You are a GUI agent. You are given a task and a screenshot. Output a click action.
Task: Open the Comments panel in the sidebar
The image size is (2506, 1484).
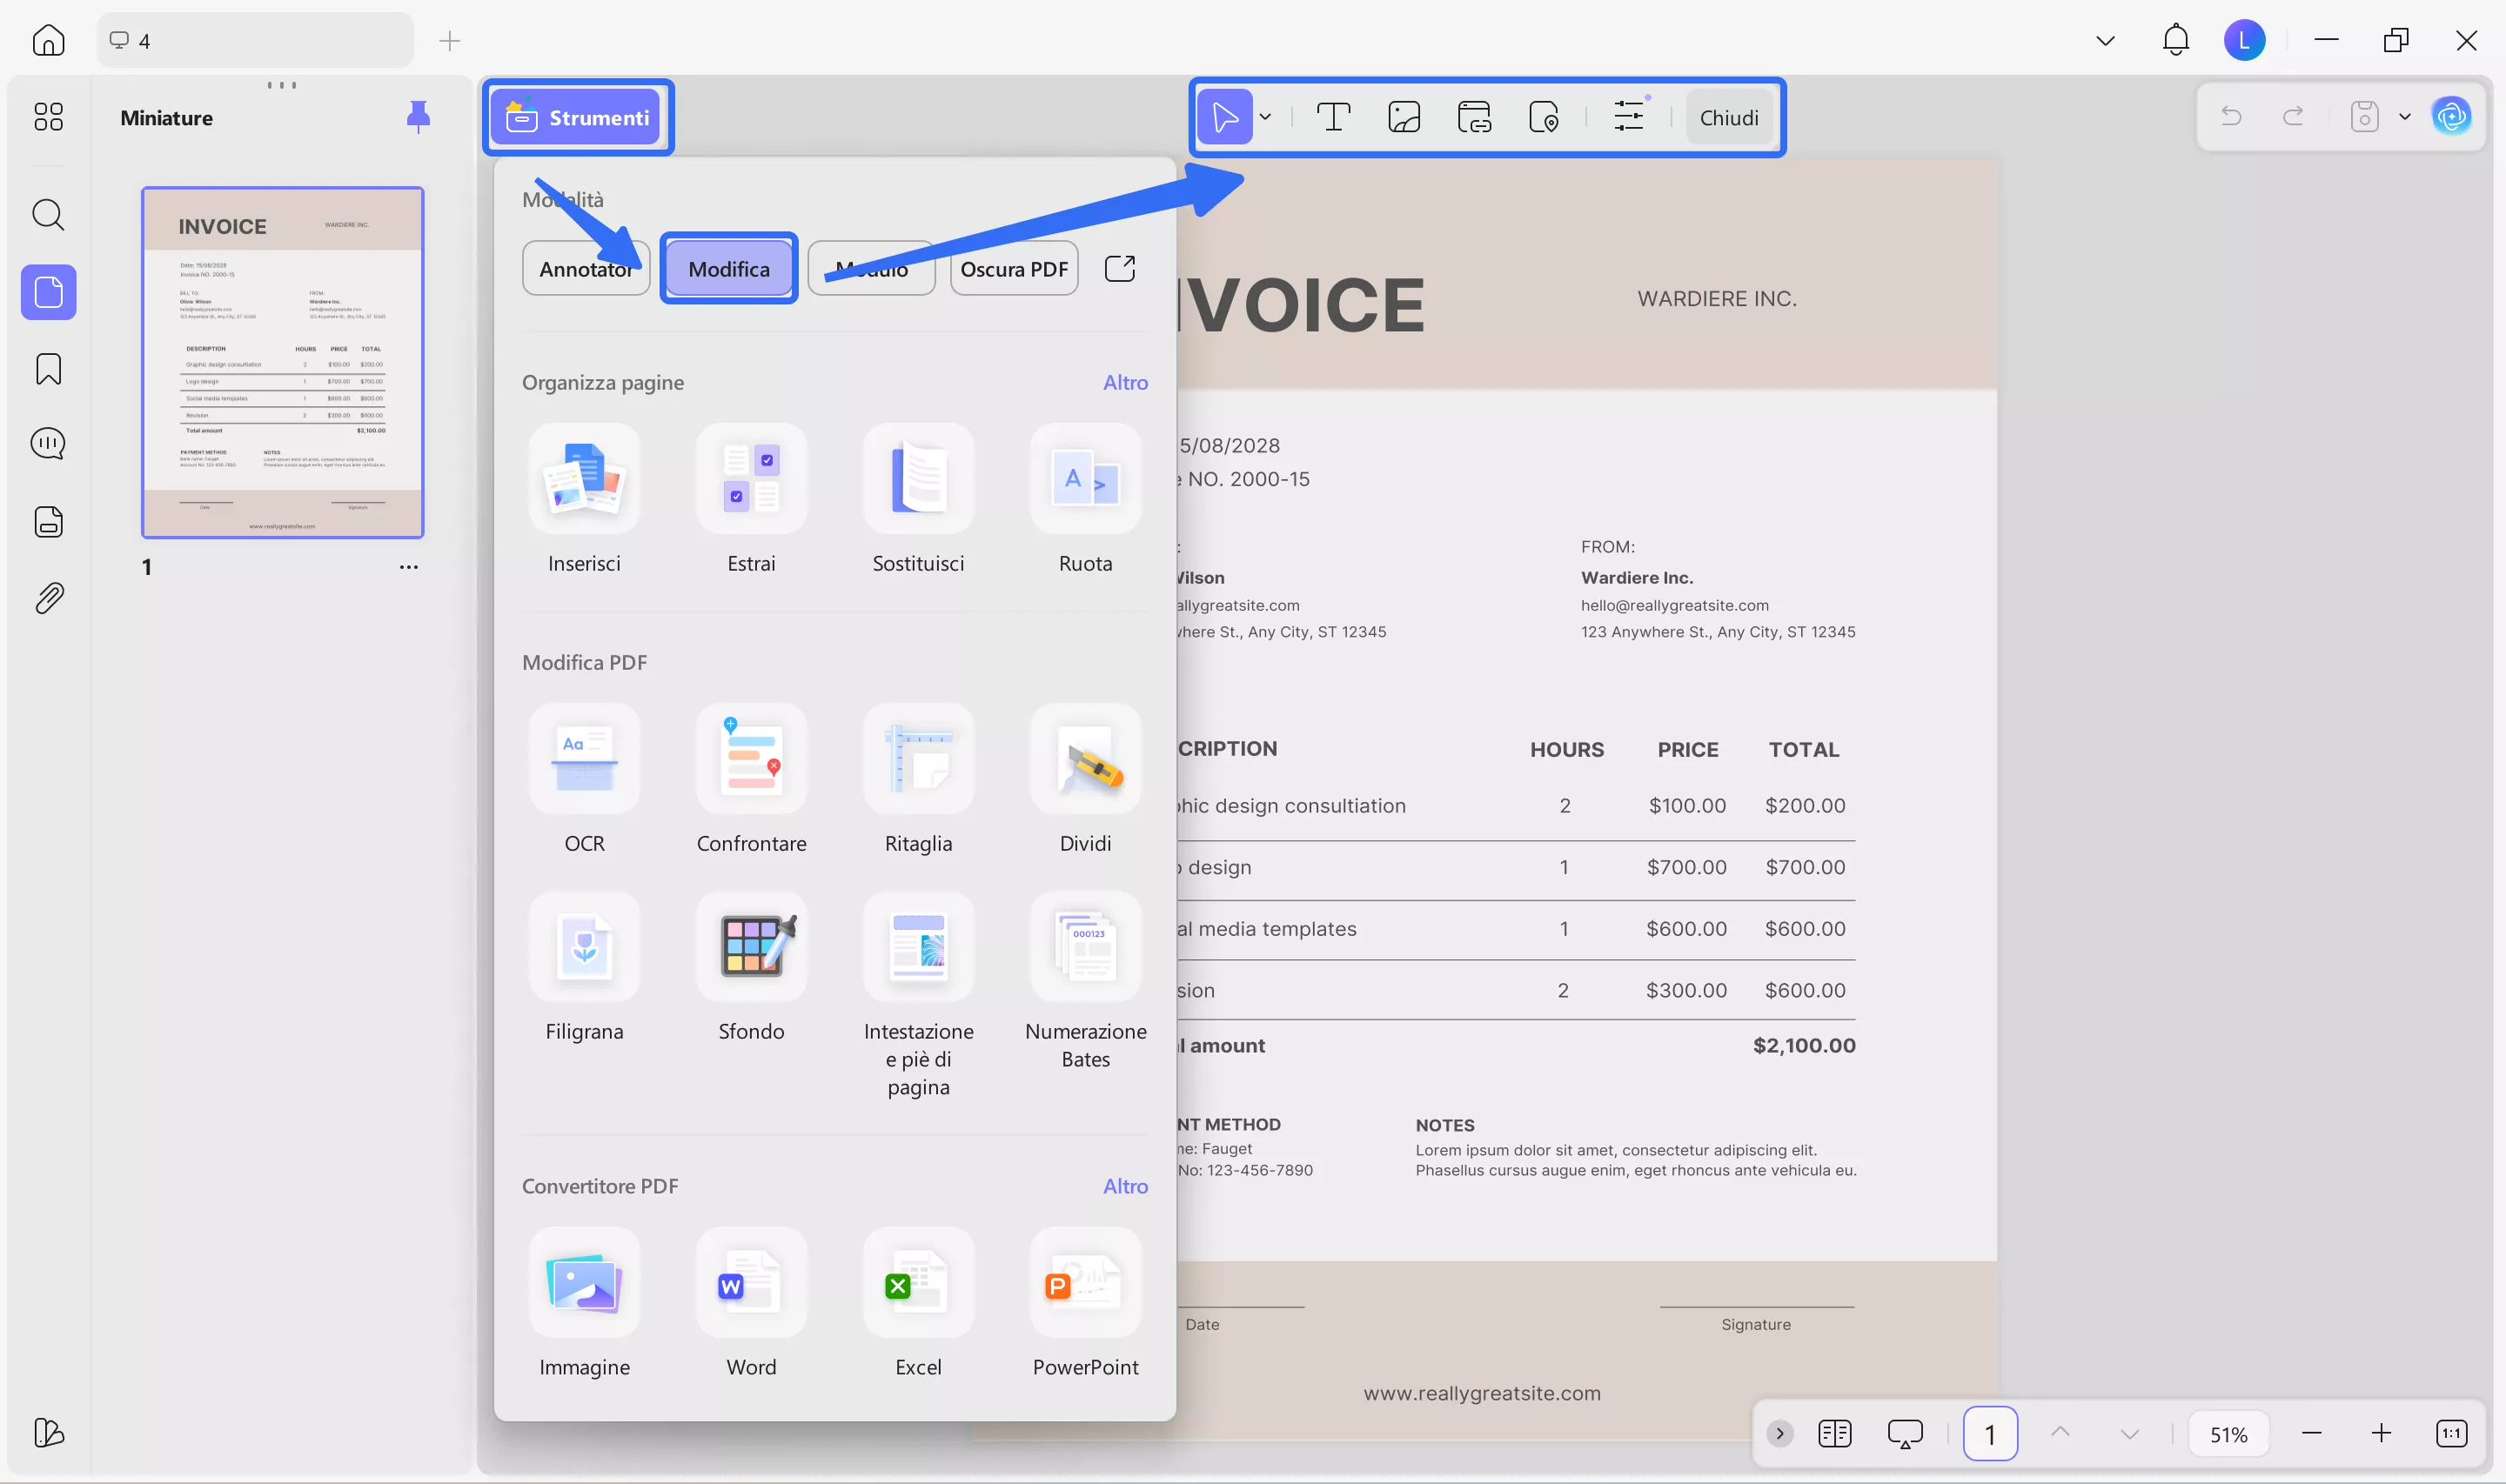click(x=47, y=443)
